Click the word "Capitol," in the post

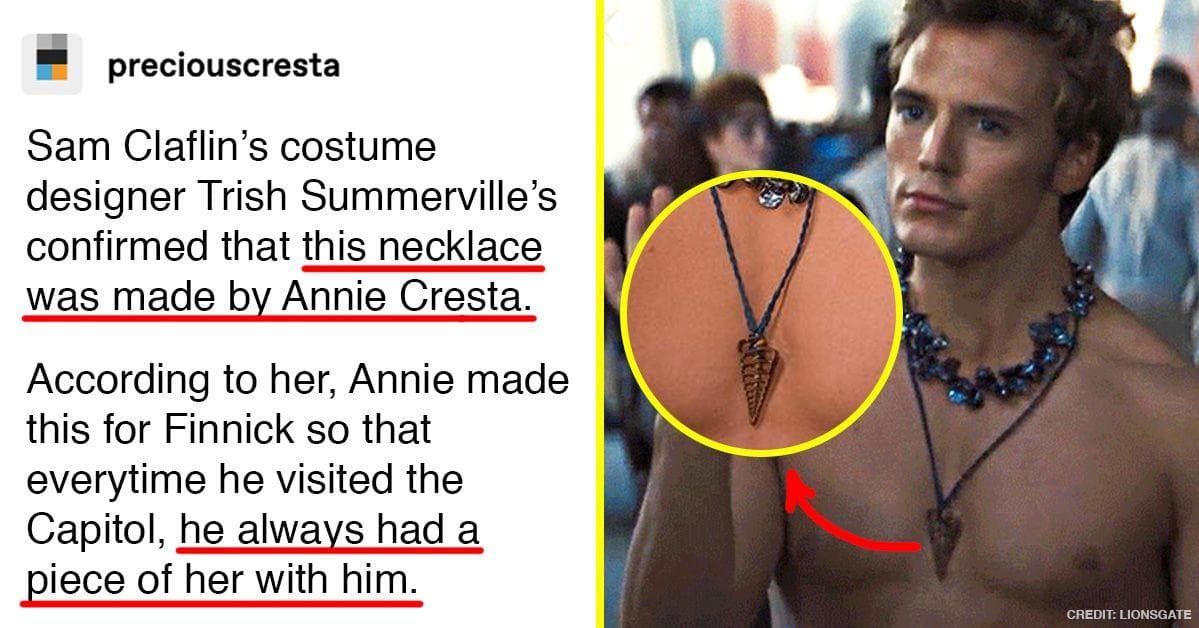(96, 530)
